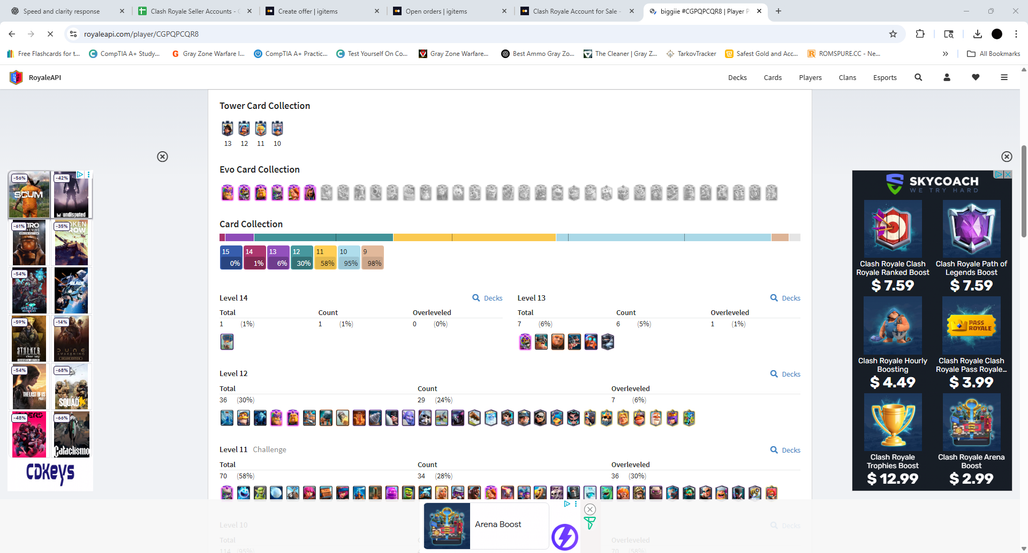1028x553 pixels.
Task: Click the level 10 tower card icon
Action: [277, 129]
